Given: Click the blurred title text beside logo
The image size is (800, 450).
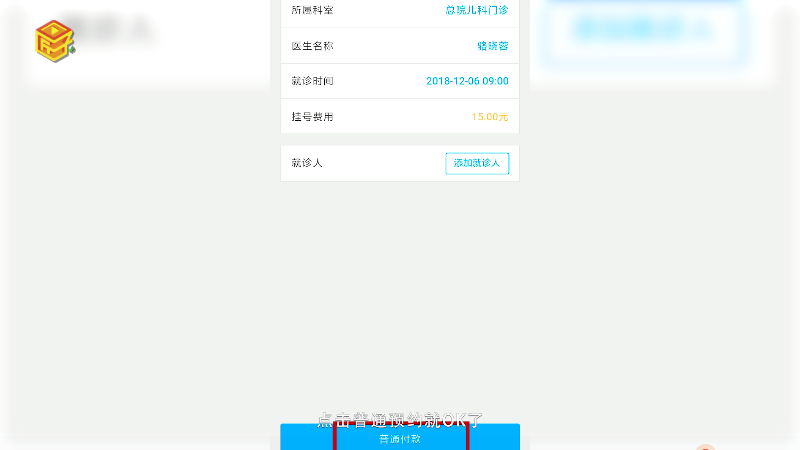Looking at the screenshot, I should pyautogui.click(x=108, y=27).
